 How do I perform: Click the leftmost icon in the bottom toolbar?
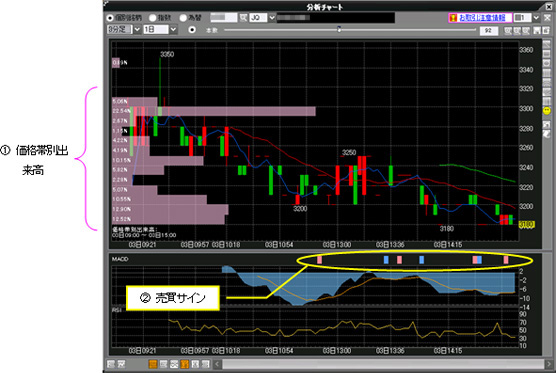tap(111, 364)
